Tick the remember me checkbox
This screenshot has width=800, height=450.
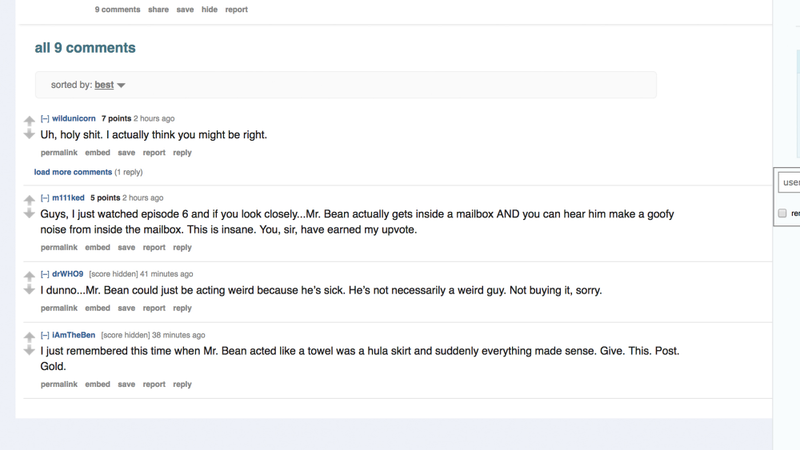[782, 213]
